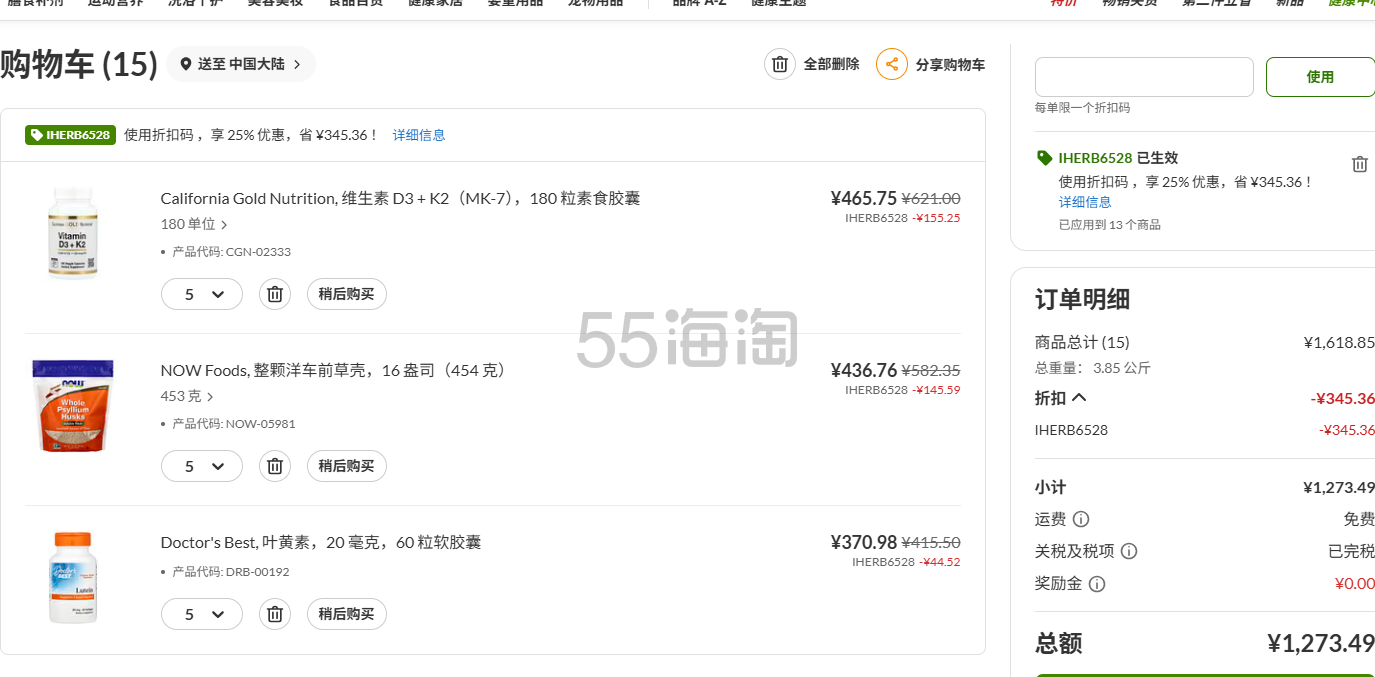
Task: Click the Vitamin D3 + K2 bottle thumbnail
Action: (72, 233)
